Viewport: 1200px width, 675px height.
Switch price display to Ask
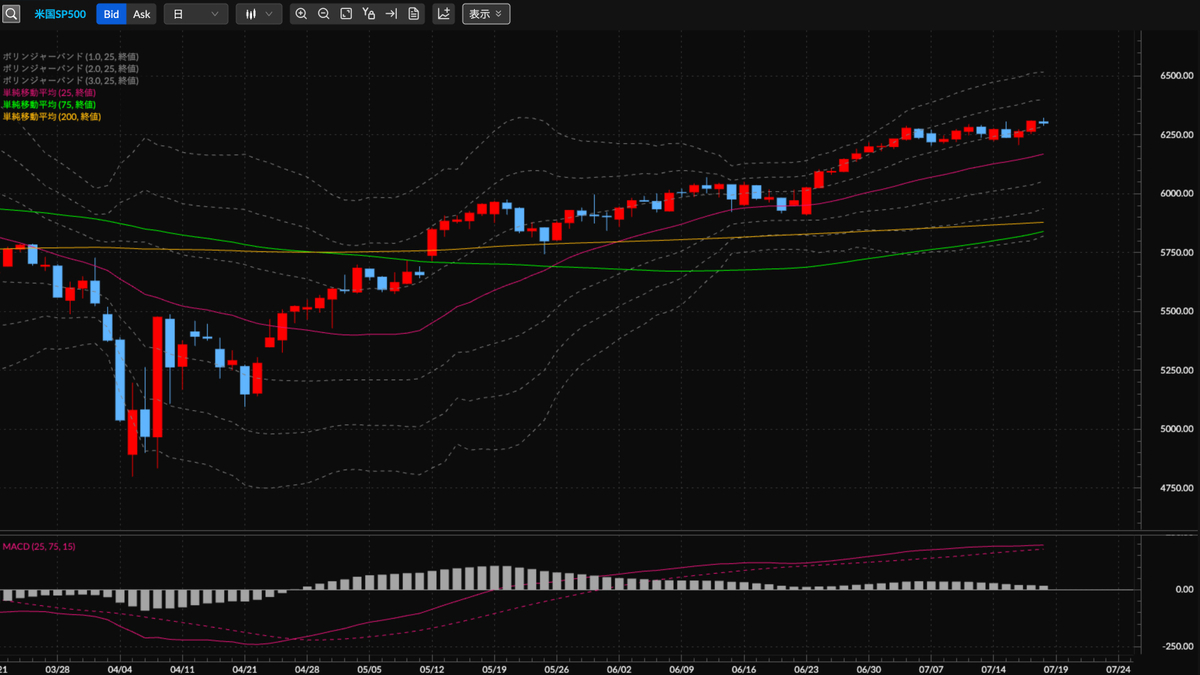142,14
